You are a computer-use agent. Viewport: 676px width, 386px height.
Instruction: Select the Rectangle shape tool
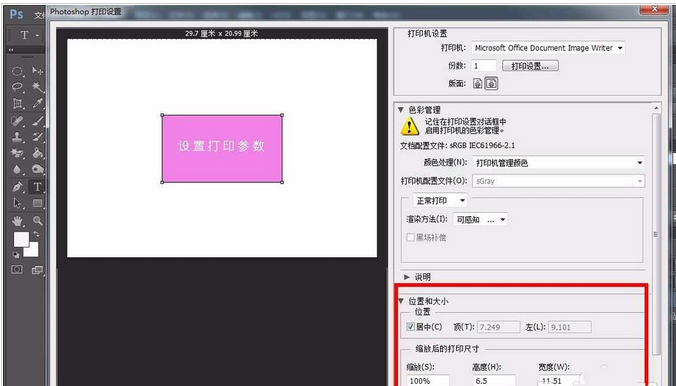[x=38, y=203]
